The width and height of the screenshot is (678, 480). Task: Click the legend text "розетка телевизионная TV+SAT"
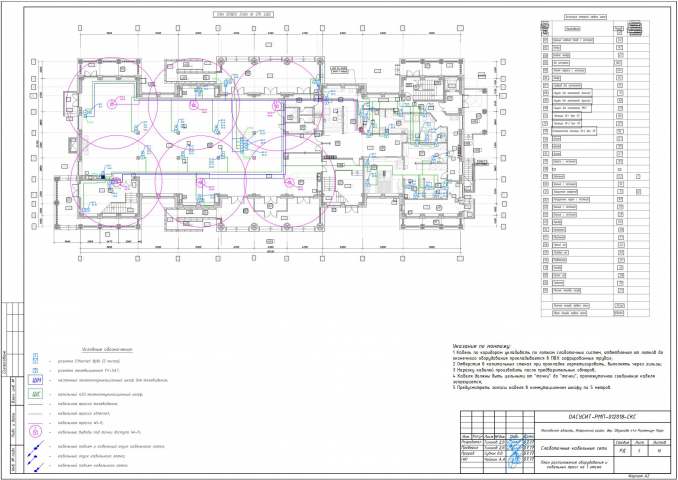88,371
